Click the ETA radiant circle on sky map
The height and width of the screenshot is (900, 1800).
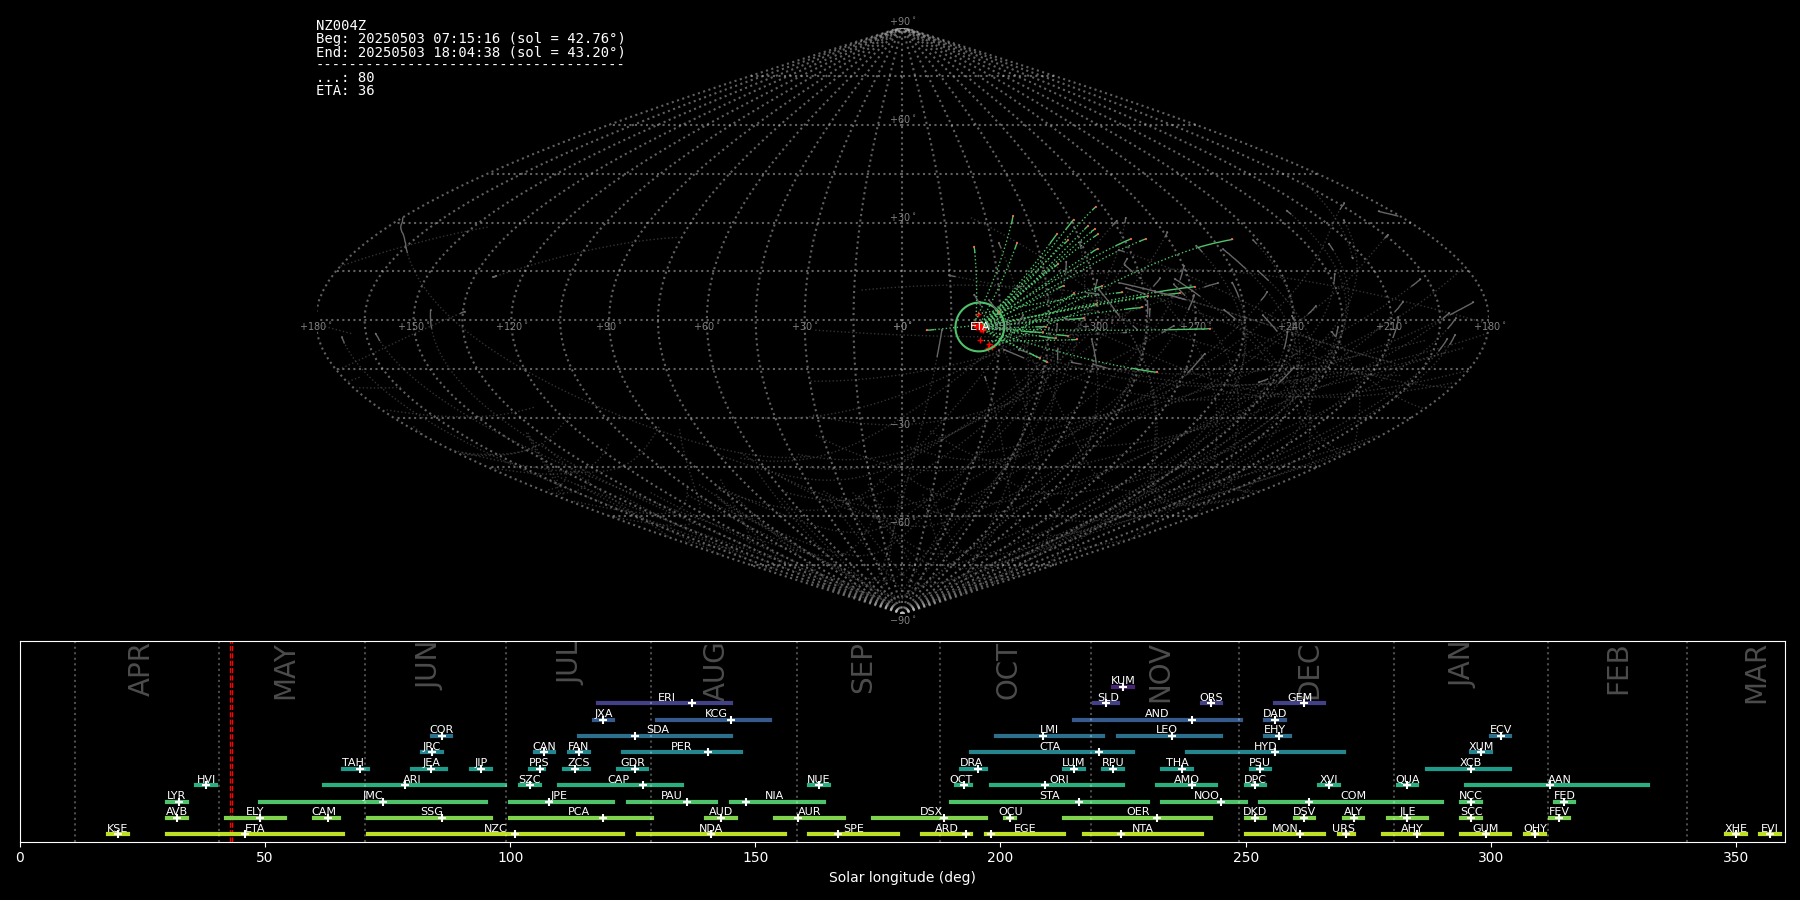point(979,327)
